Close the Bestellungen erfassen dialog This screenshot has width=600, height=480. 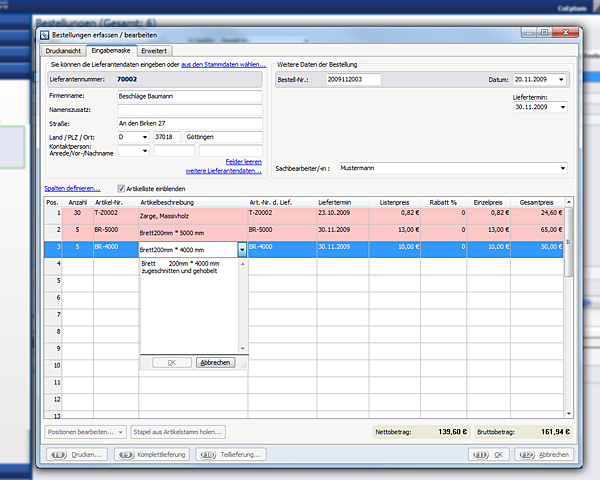click(x=566, y=33)
